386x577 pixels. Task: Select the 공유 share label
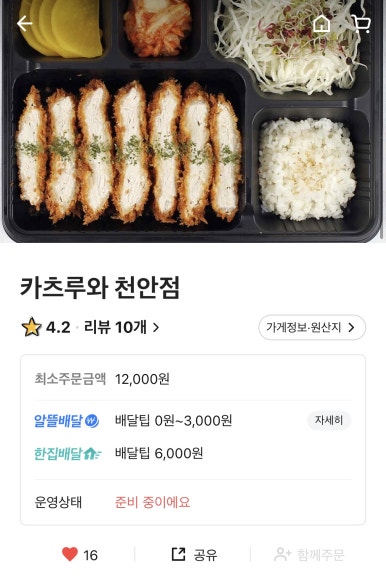[205, 555]
